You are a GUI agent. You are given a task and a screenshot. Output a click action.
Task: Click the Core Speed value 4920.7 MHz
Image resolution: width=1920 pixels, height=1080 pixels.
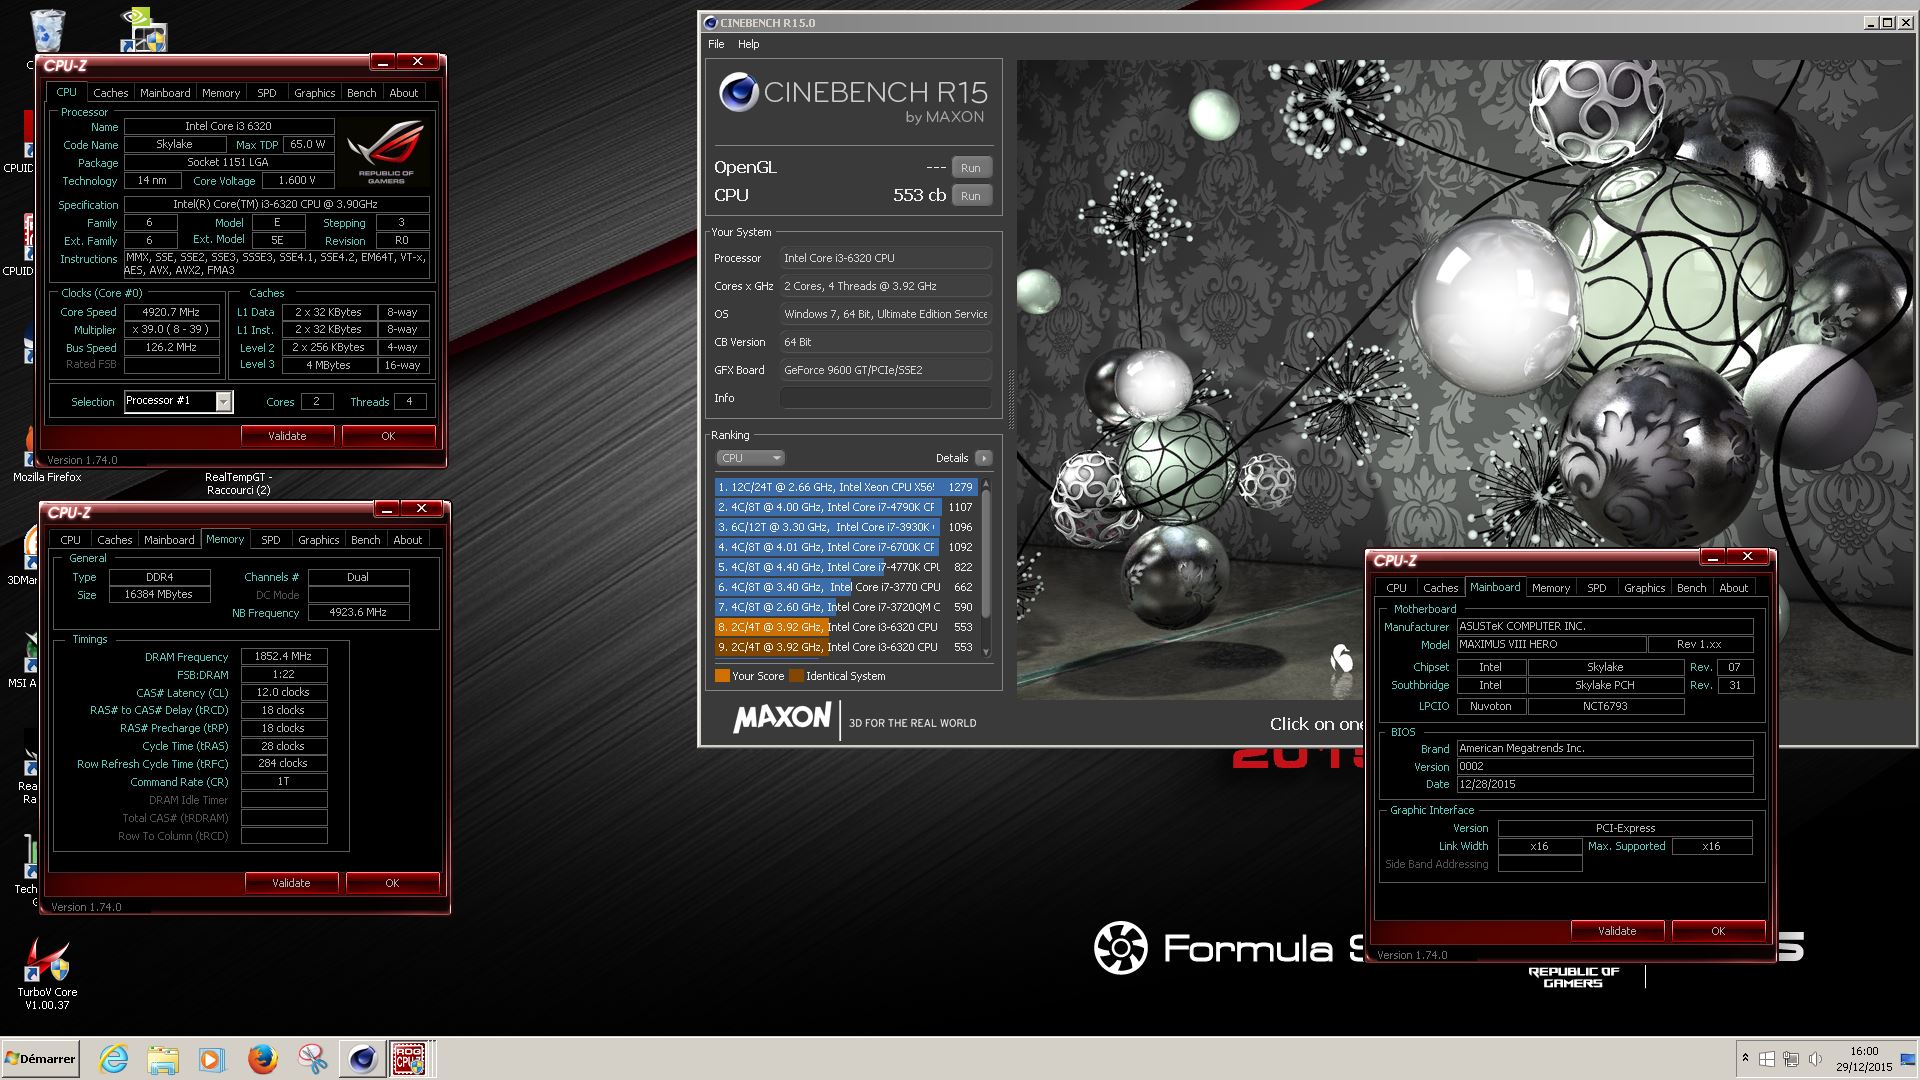(x=172, y=312)
